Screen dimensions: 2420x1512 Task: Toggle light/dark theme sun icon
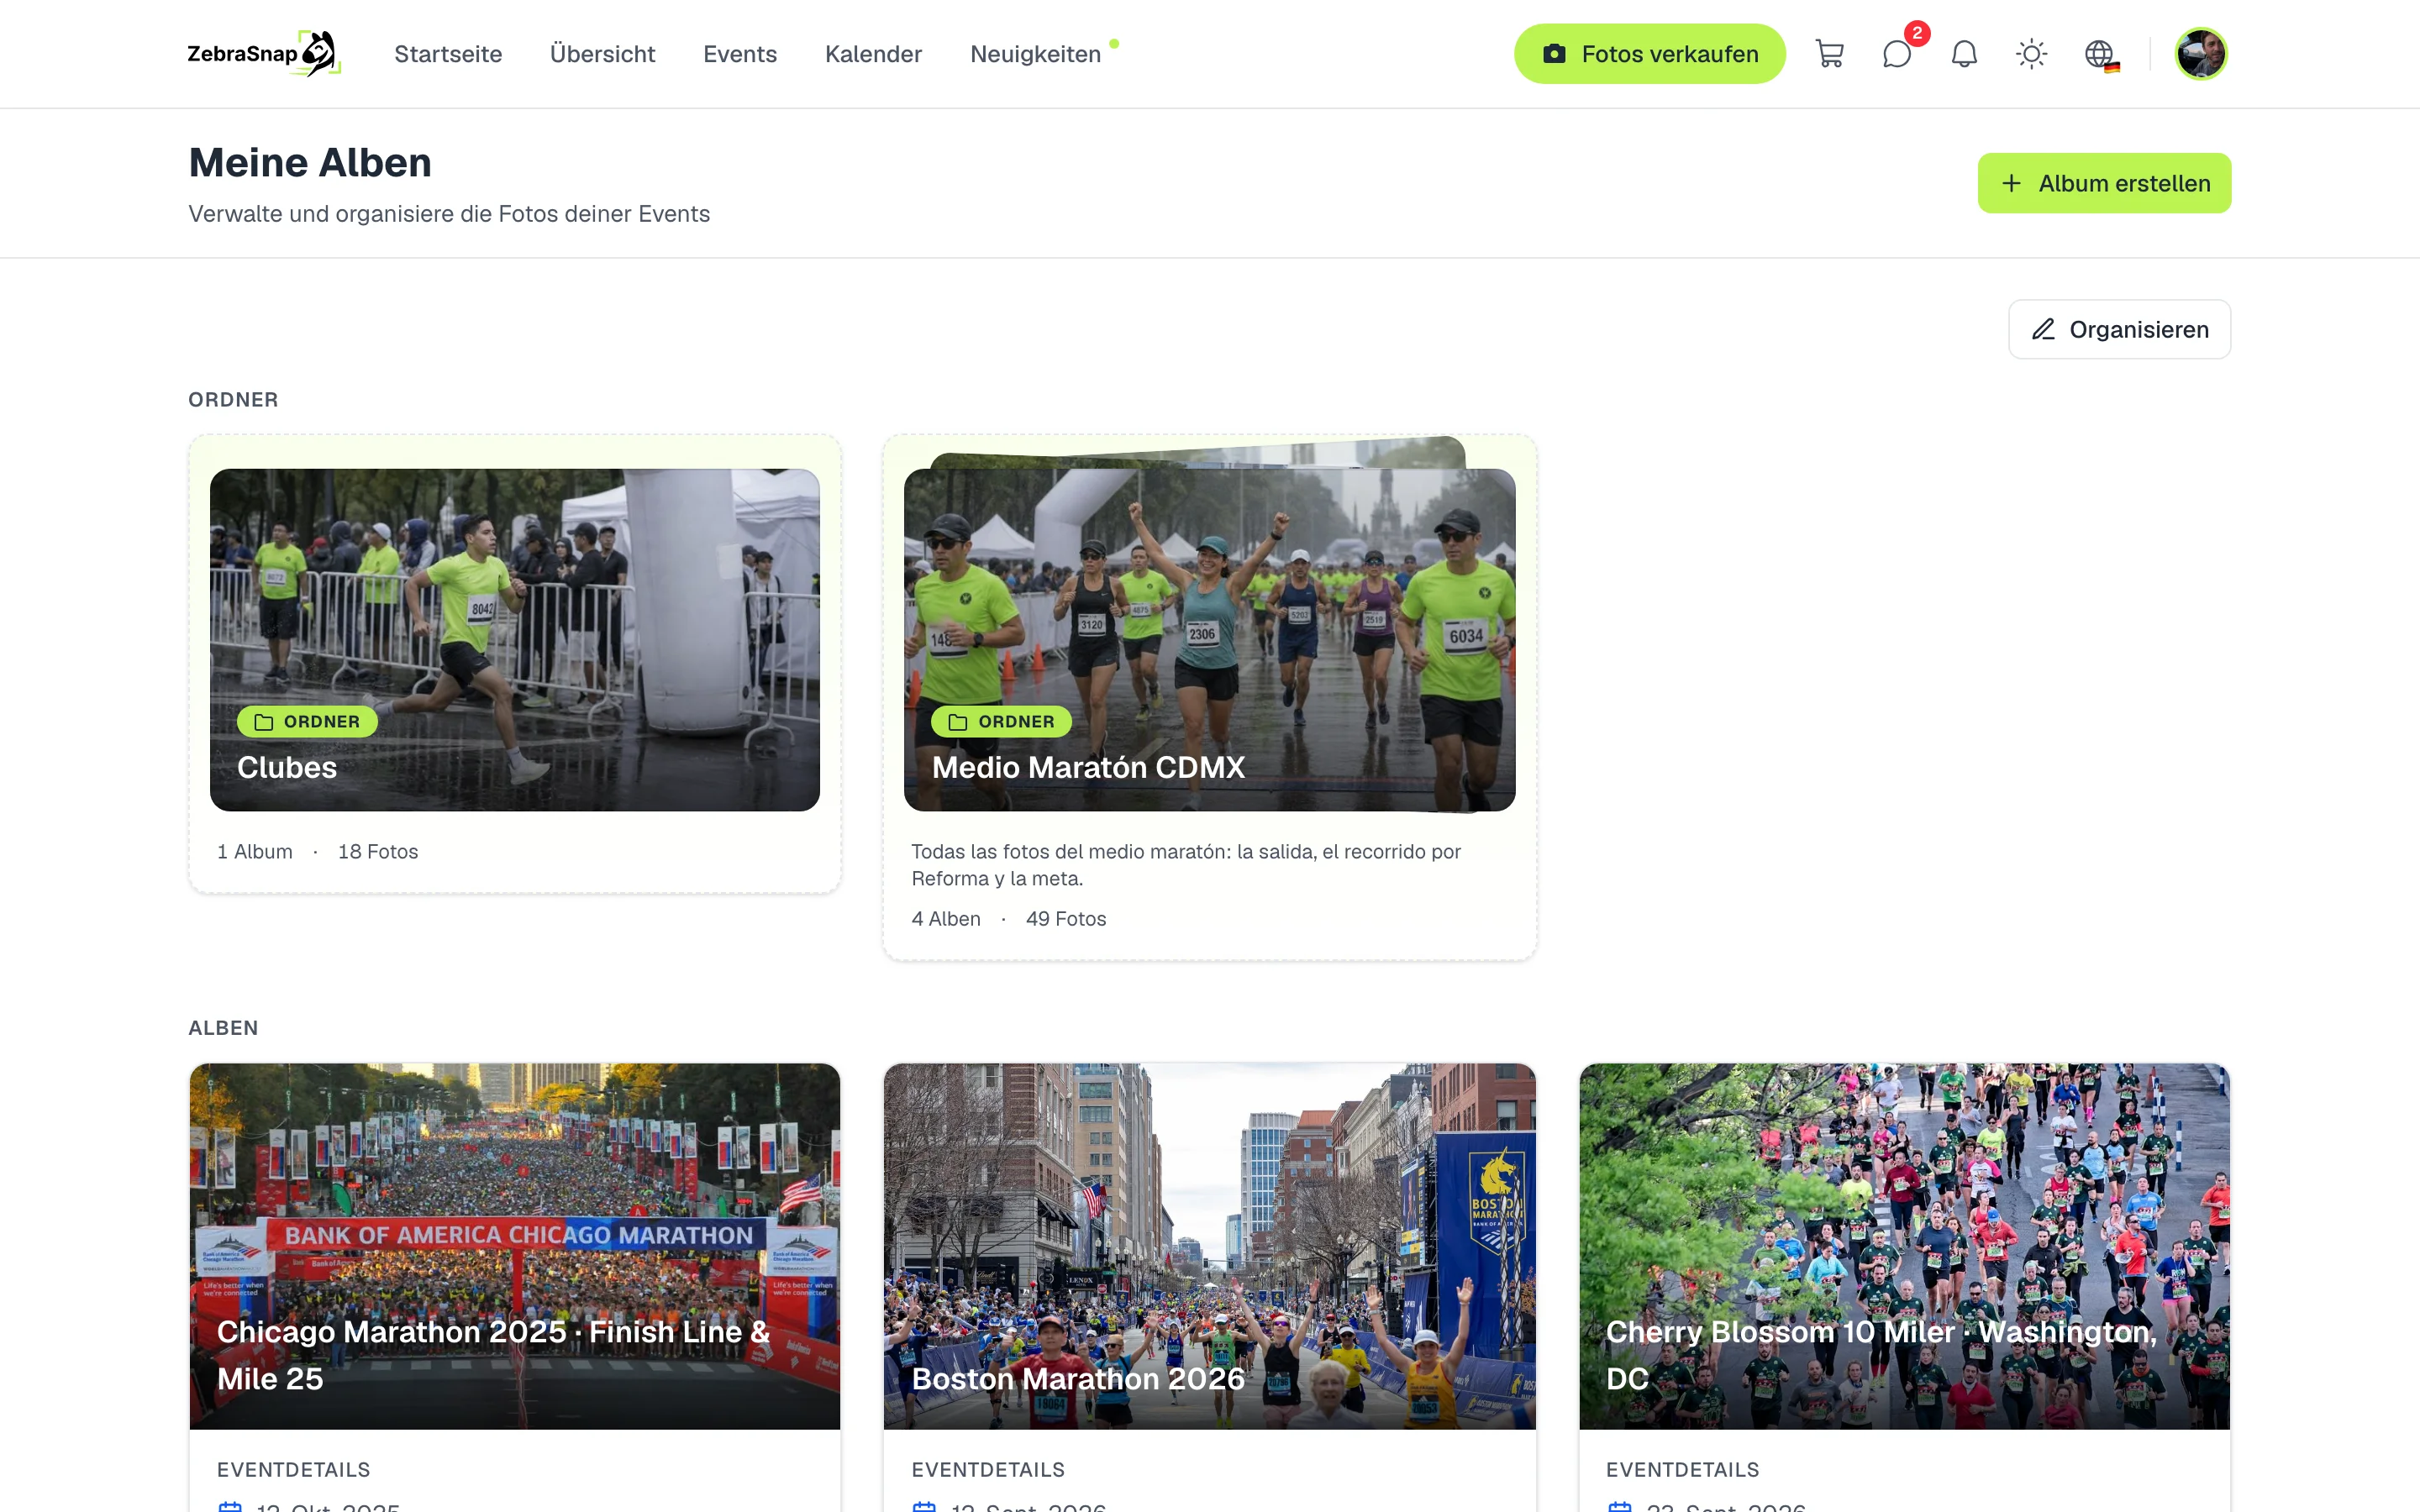2031,54
